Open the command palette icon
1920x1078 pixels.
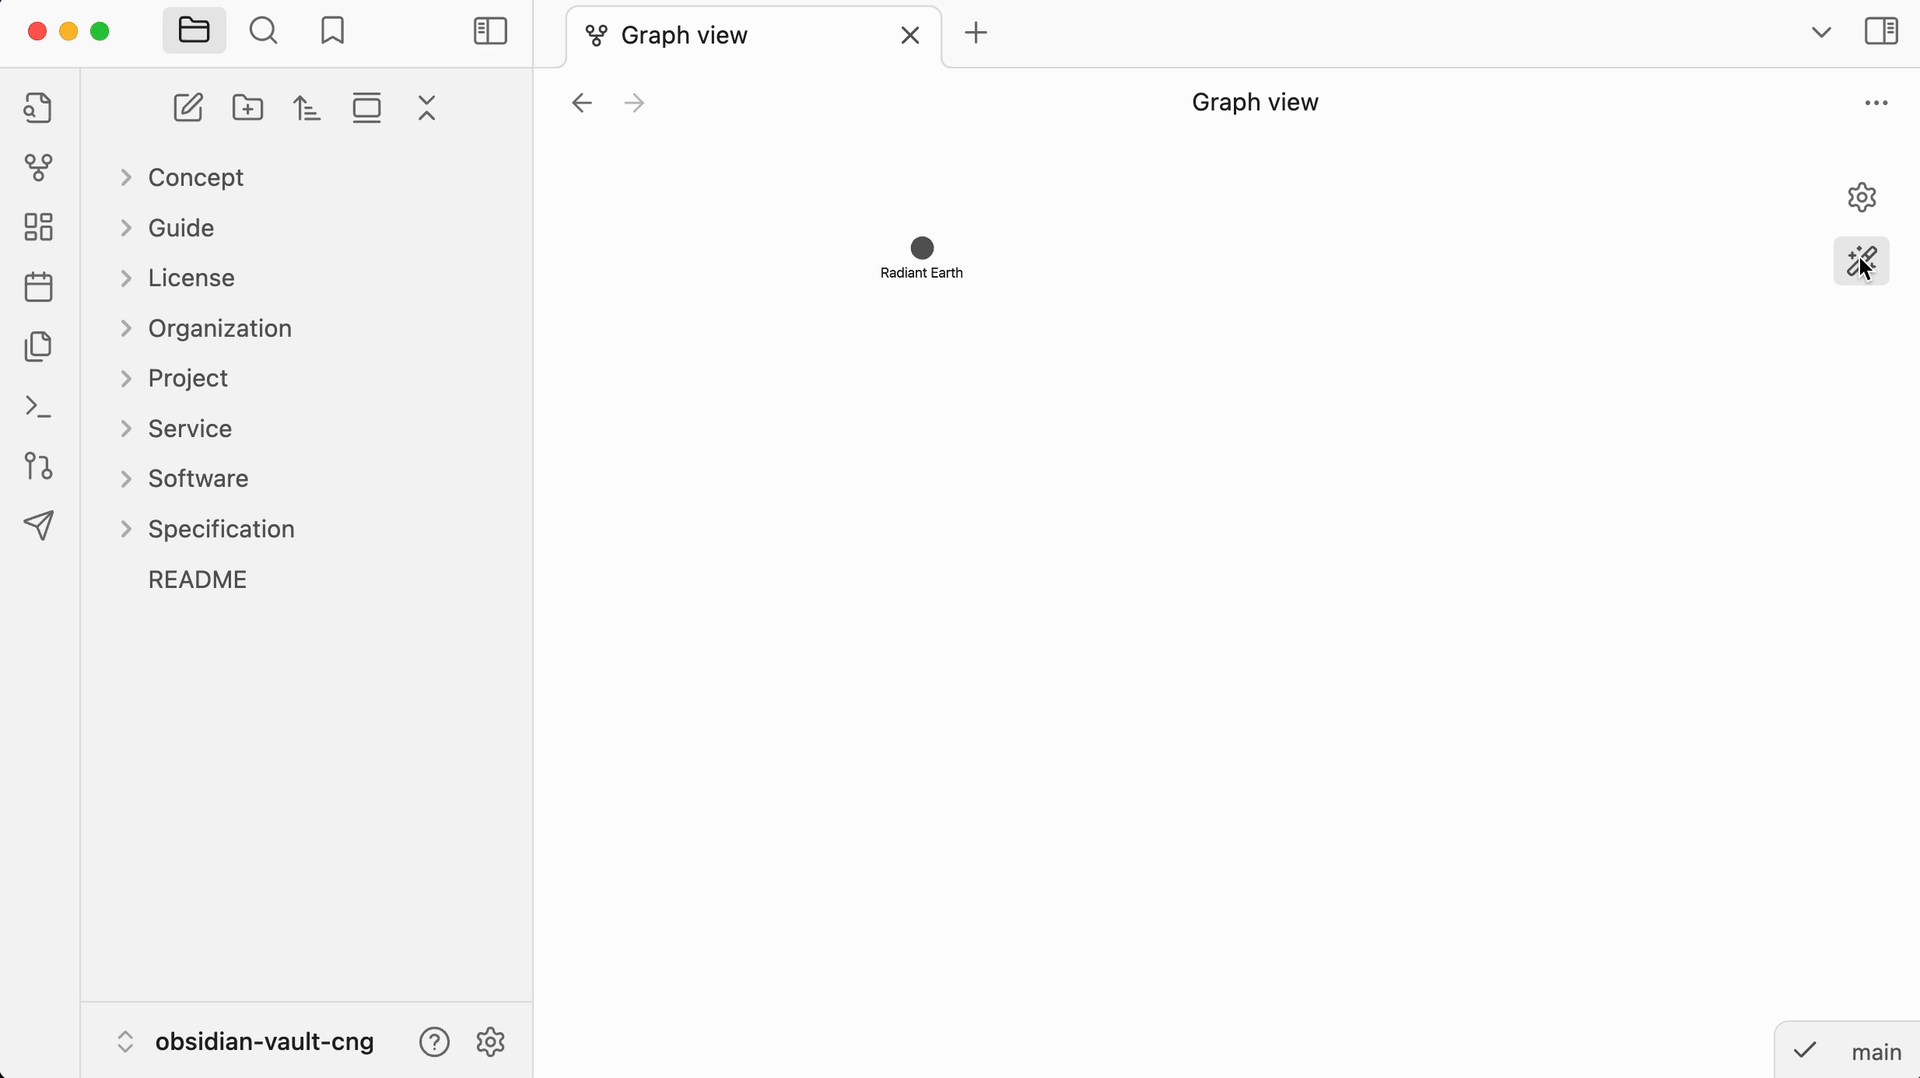coord(38,407)
